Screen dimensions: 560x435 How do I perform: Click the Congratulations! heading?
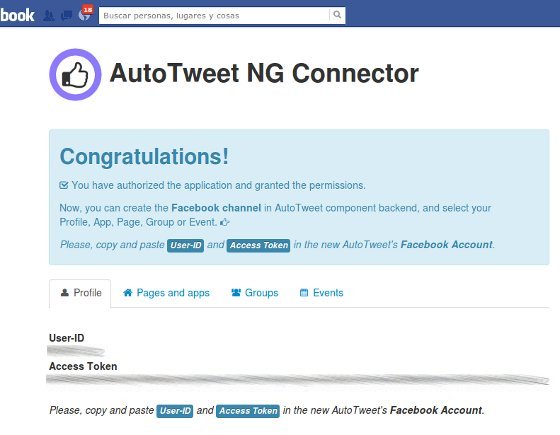pos(144,157)
